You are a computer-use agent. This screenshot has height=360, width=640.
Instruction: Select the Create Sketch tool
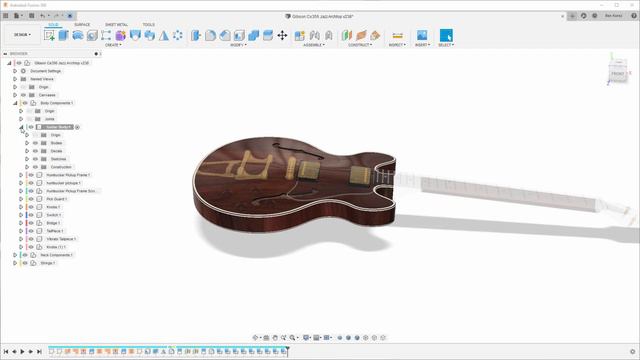[49, 36]
